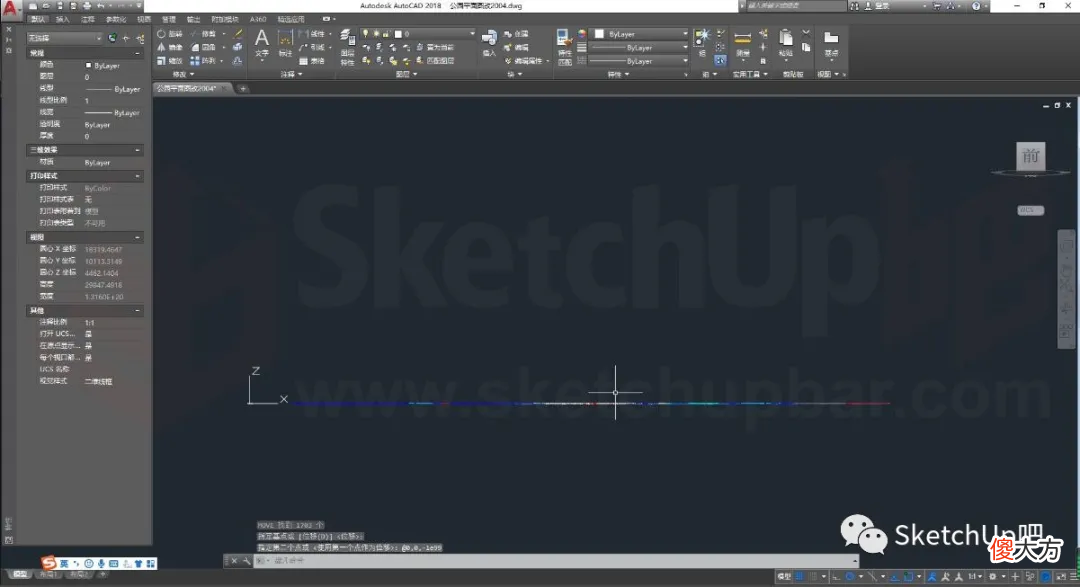Viewport: 1080px width, 587px height.
Task: Switch to the 输出 ribbon tab
Action: (x=194, y=19)
